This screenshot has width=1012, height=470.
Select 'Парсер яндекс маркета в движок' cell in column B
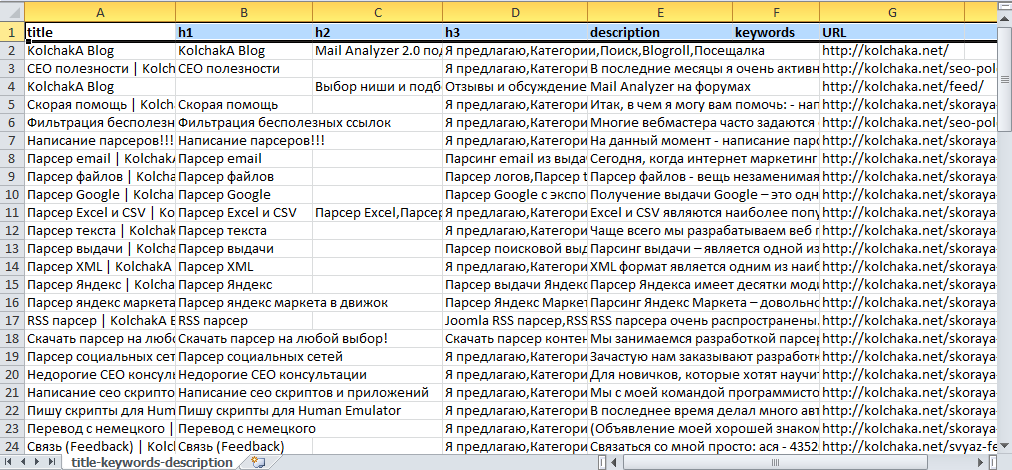point(244,302)
